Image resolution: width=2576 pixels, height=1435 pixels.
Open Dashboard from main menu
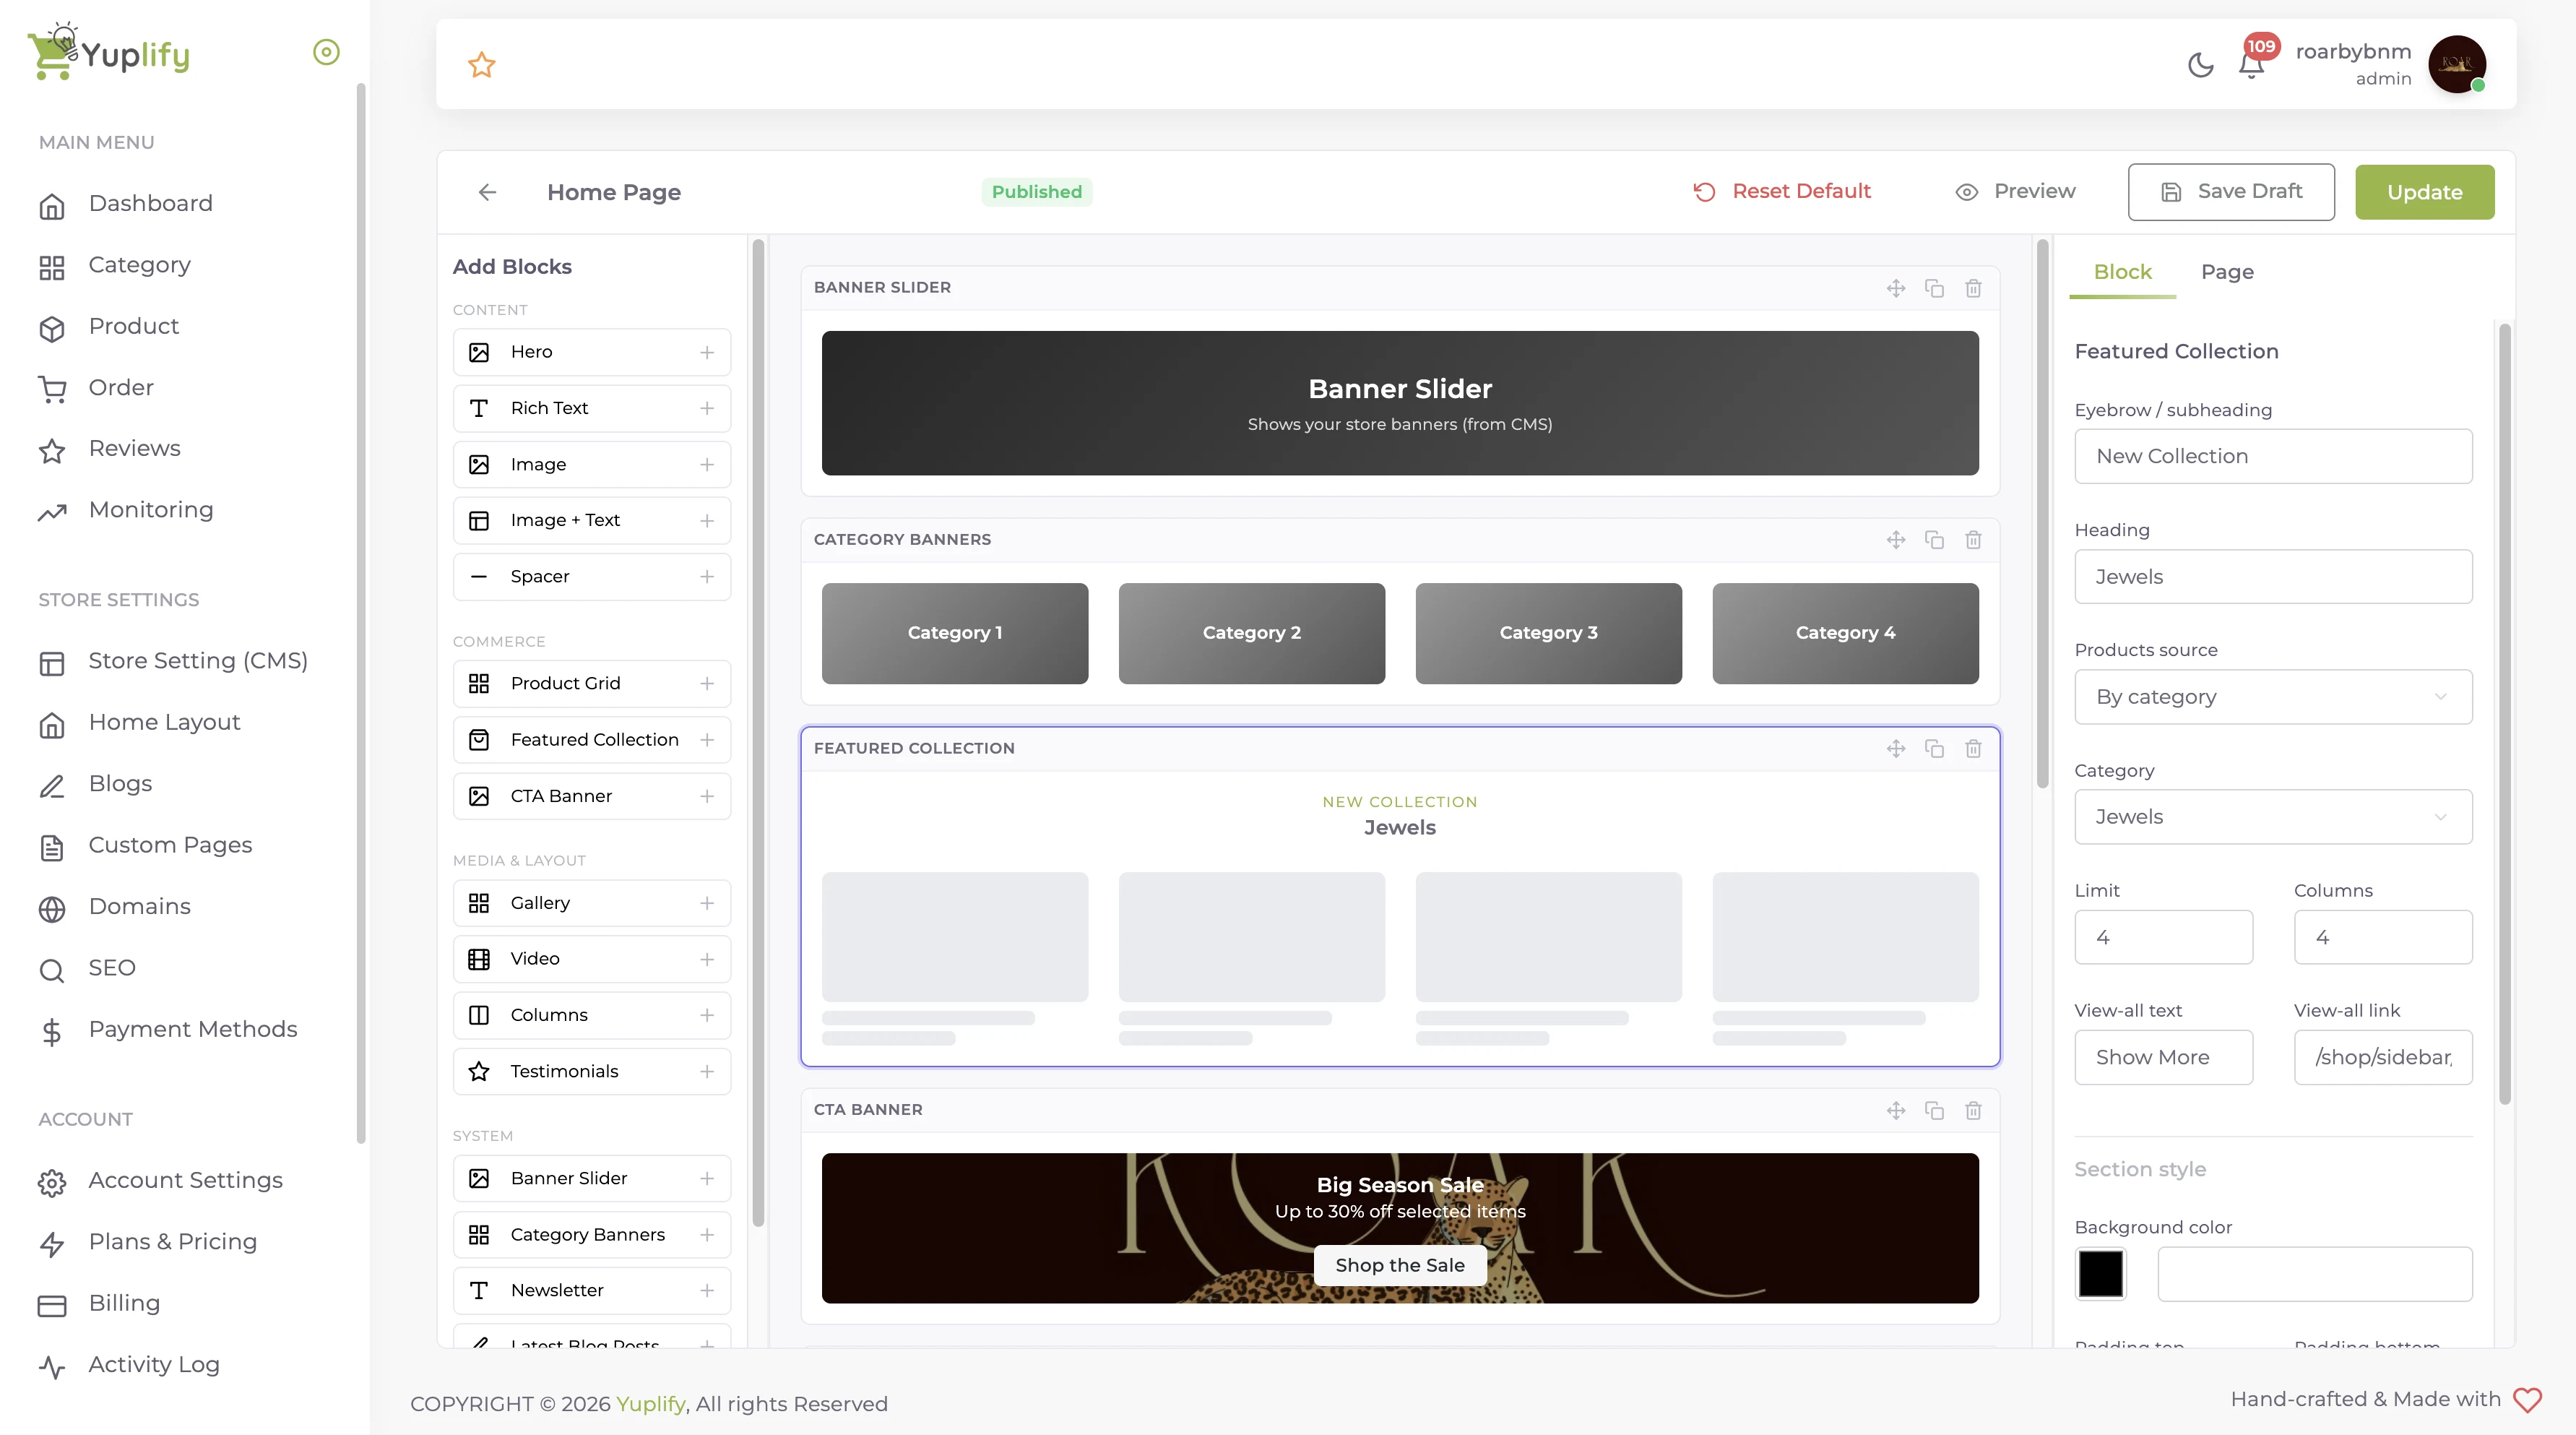[150, 204]
